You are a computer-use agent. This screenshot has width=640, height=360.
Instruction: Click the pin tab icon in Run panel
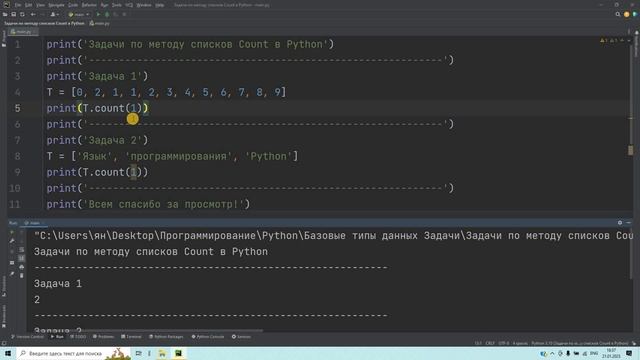[12, 274]
